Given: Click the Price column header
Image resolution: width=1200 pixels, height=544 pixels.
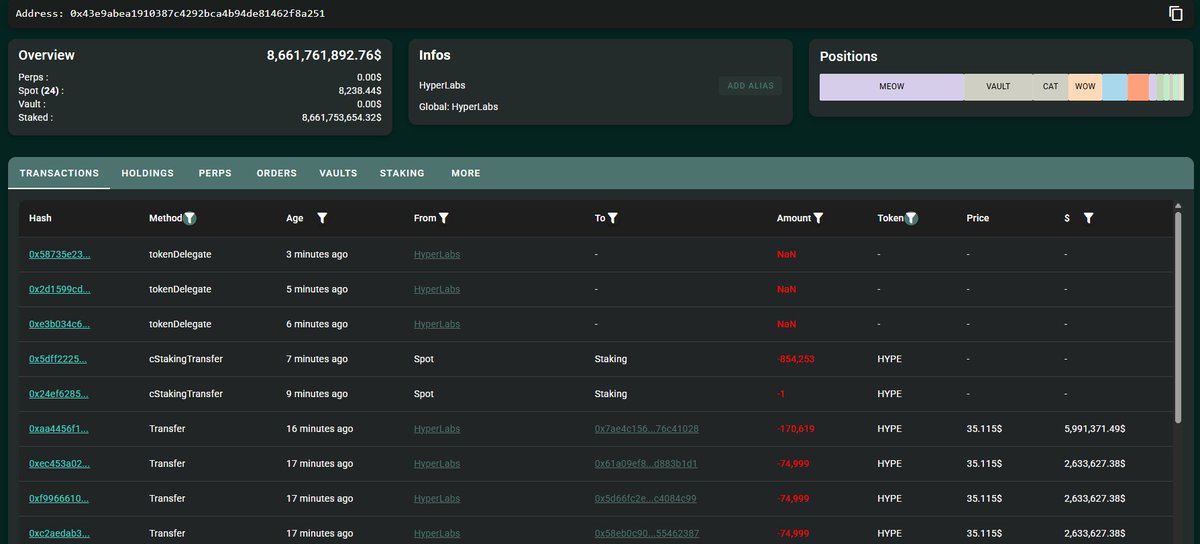Looking at the screenshot, I should coord(978,218).
